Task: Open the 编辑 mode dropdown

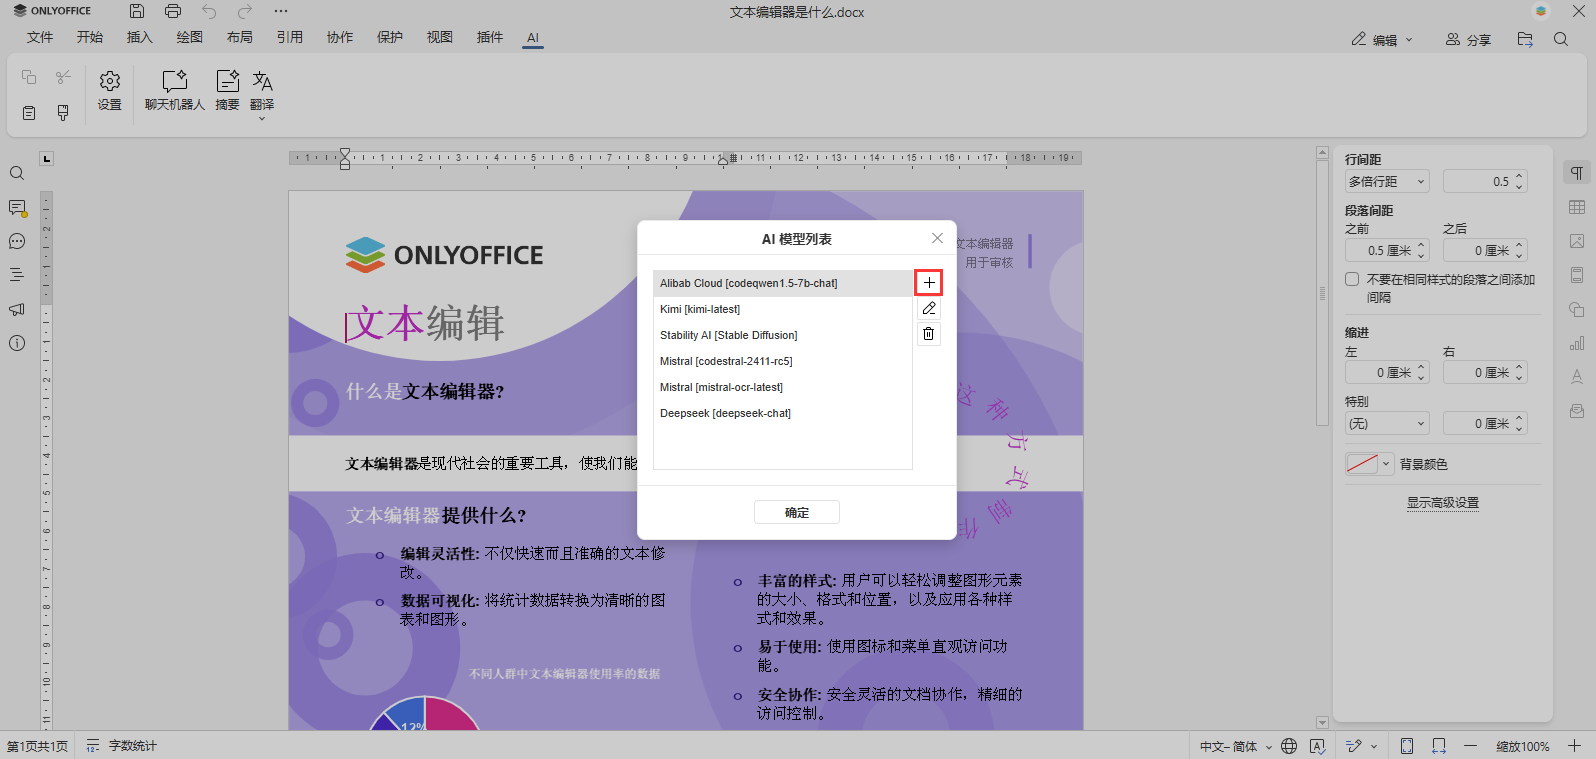Action: (1382, 40)
